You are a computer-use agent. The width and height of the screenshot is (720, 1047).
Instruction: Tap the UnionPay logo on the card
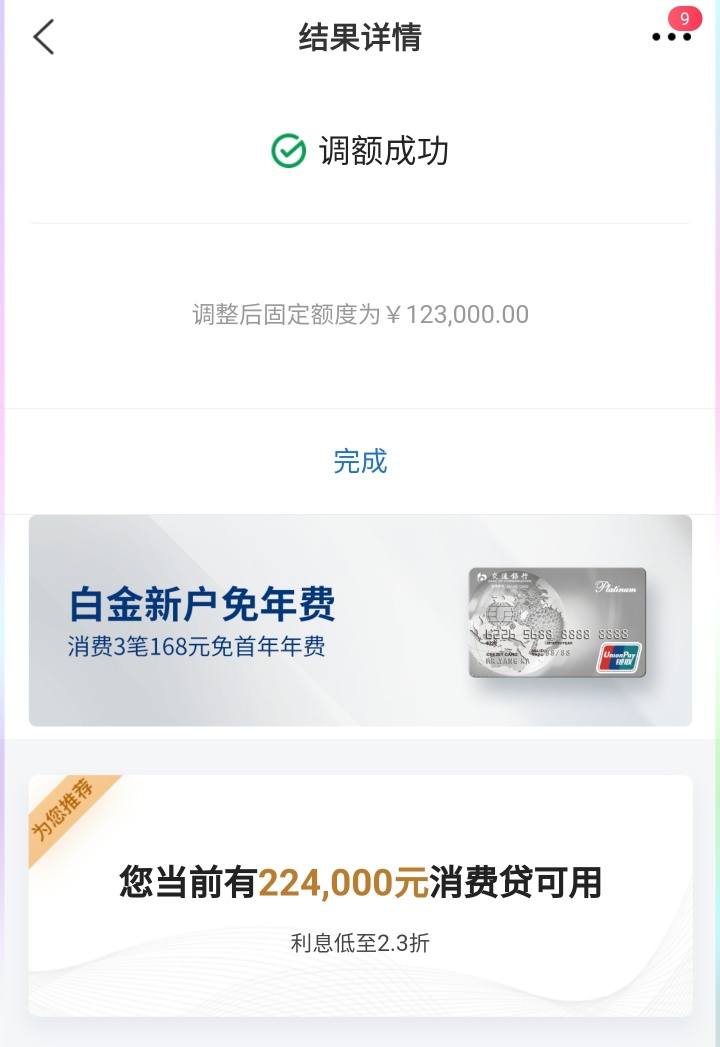point(618,658)
